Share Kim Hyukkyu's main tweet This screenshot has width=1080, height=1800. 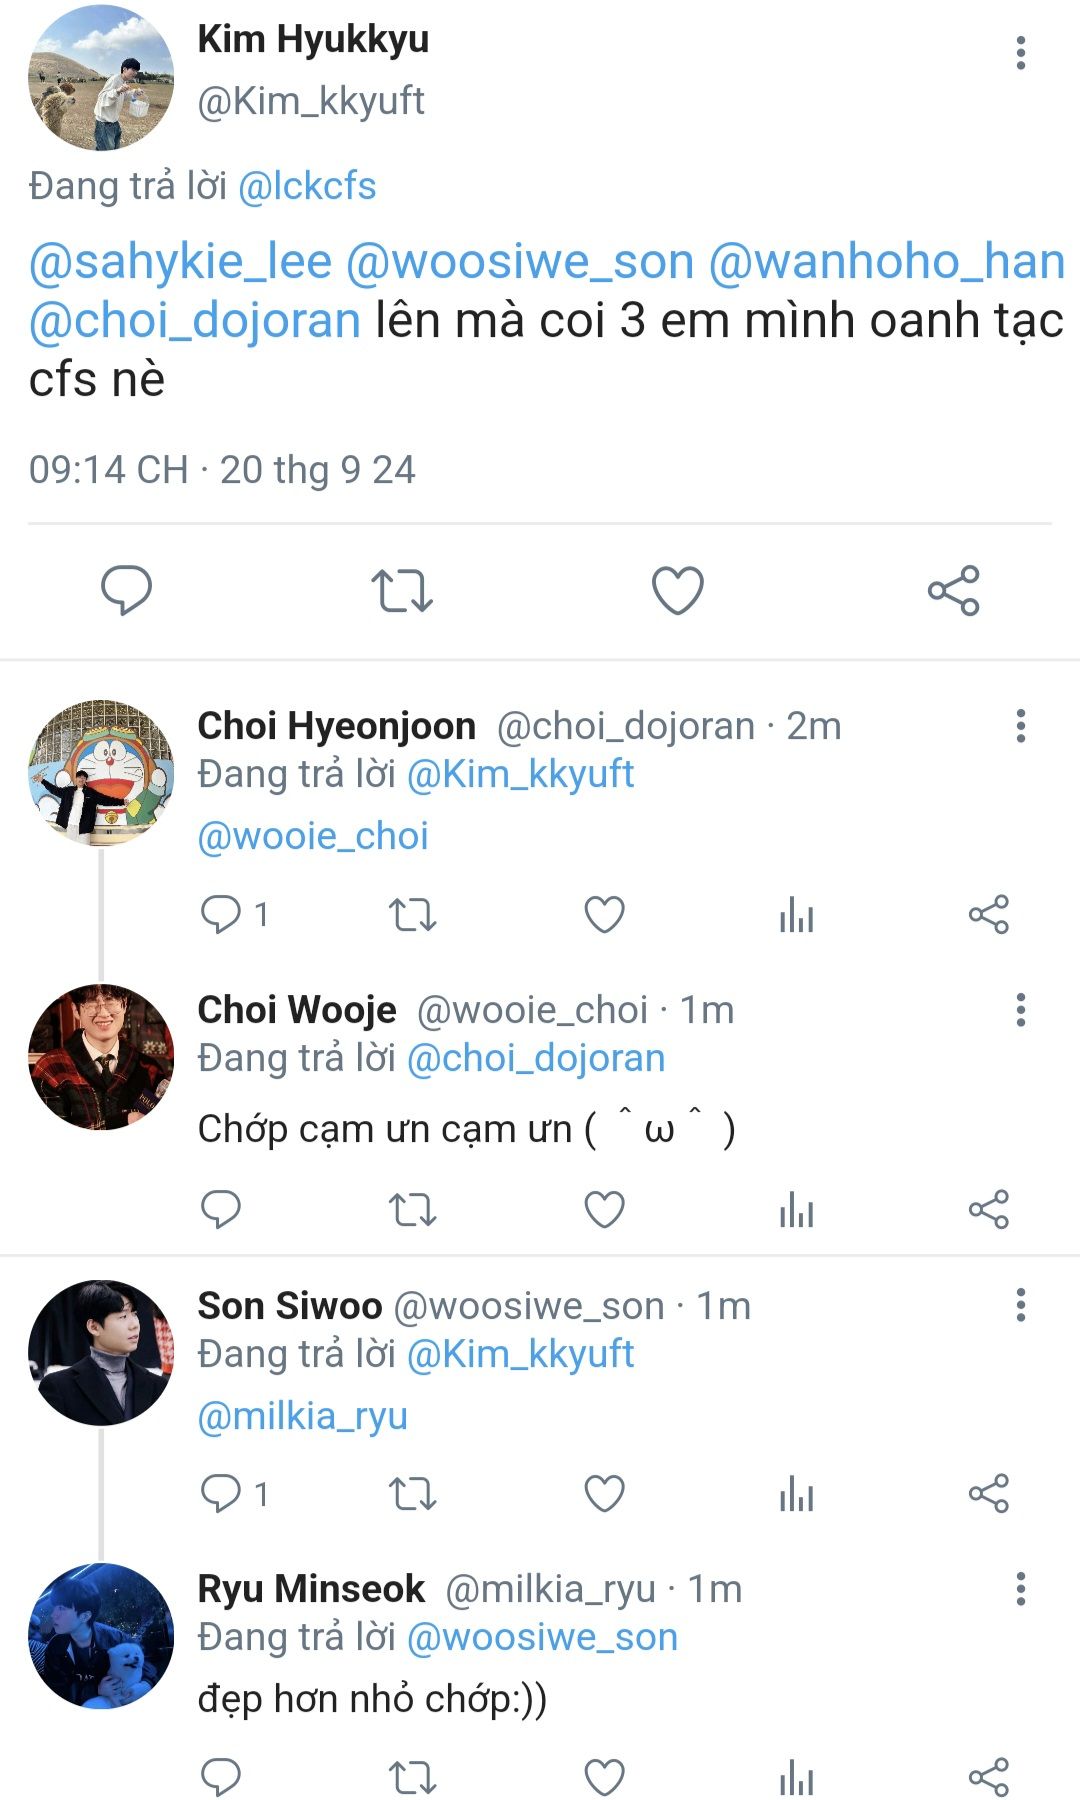pos(953,590)
